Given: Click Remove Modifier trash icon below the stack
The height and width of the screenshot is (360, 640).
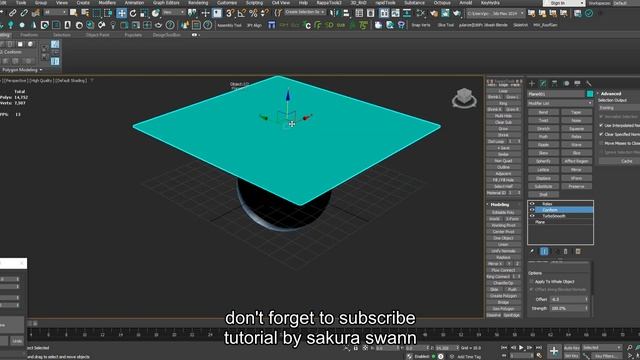Looking at the screenshot, I should (x=566, y=251).
